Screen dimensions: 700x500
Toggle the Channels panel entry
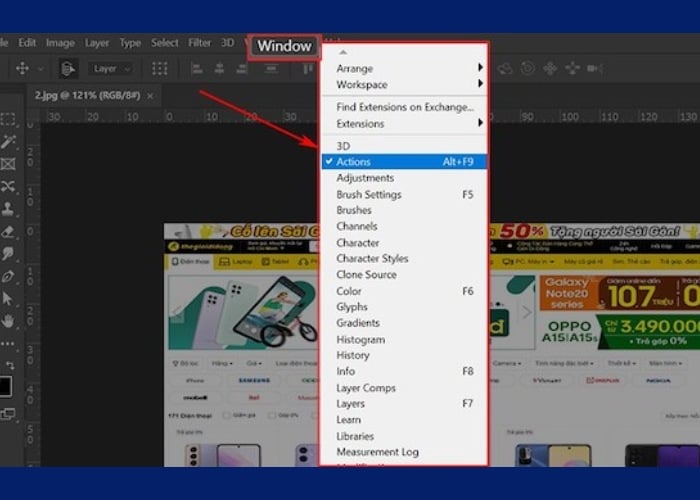[x=404, y=226]
